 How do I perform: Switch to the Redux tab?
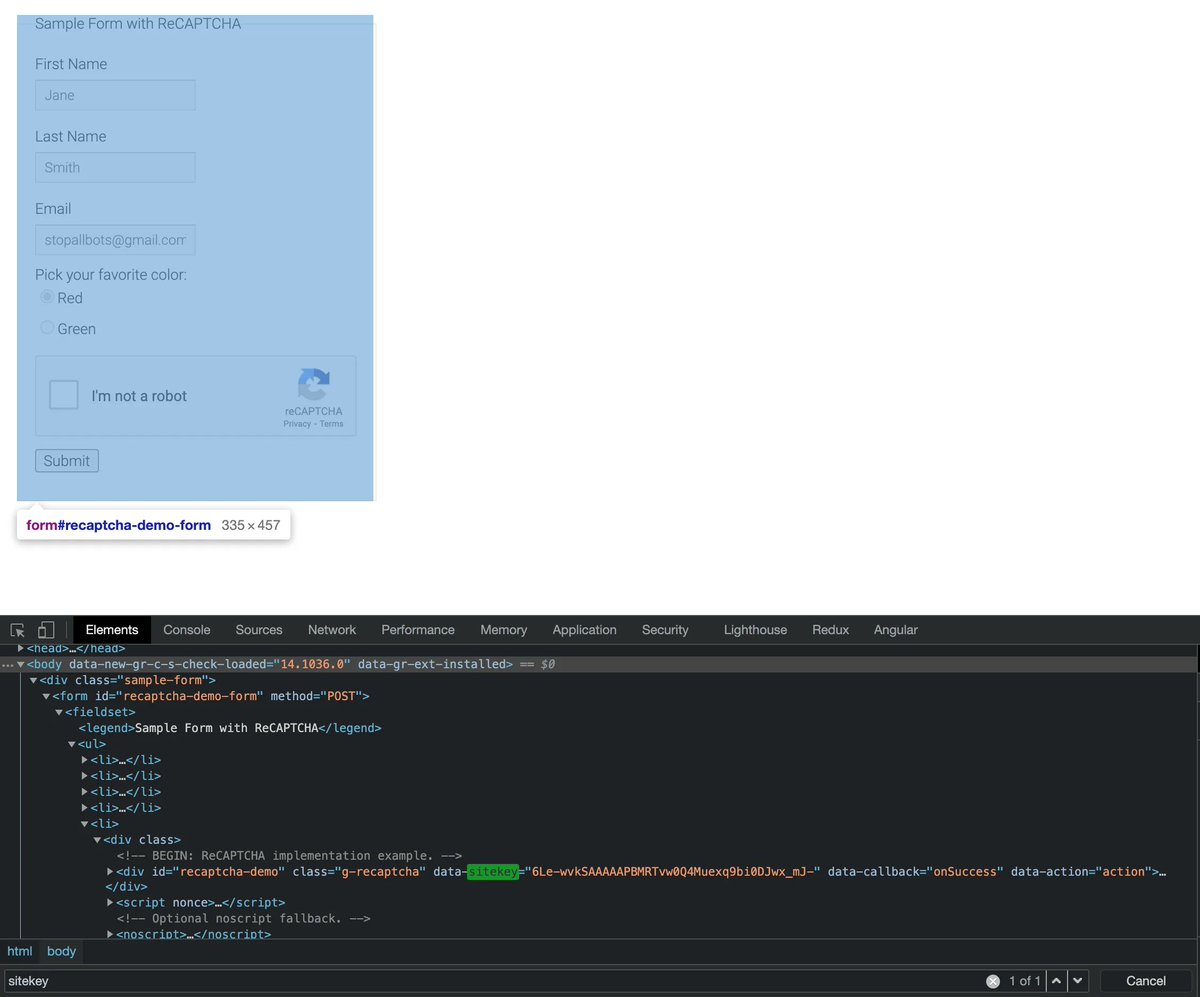[x=830, y=630]
